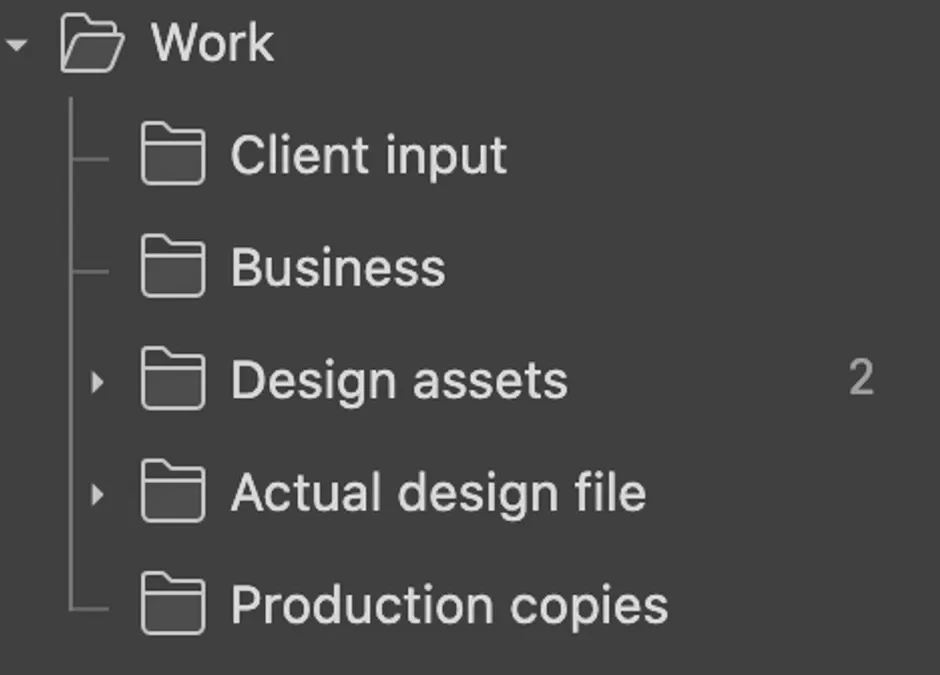Image resolution: width=940 pixels, height=675 pixels.
Task: Select the Business folder label
Action: [338, 267]
